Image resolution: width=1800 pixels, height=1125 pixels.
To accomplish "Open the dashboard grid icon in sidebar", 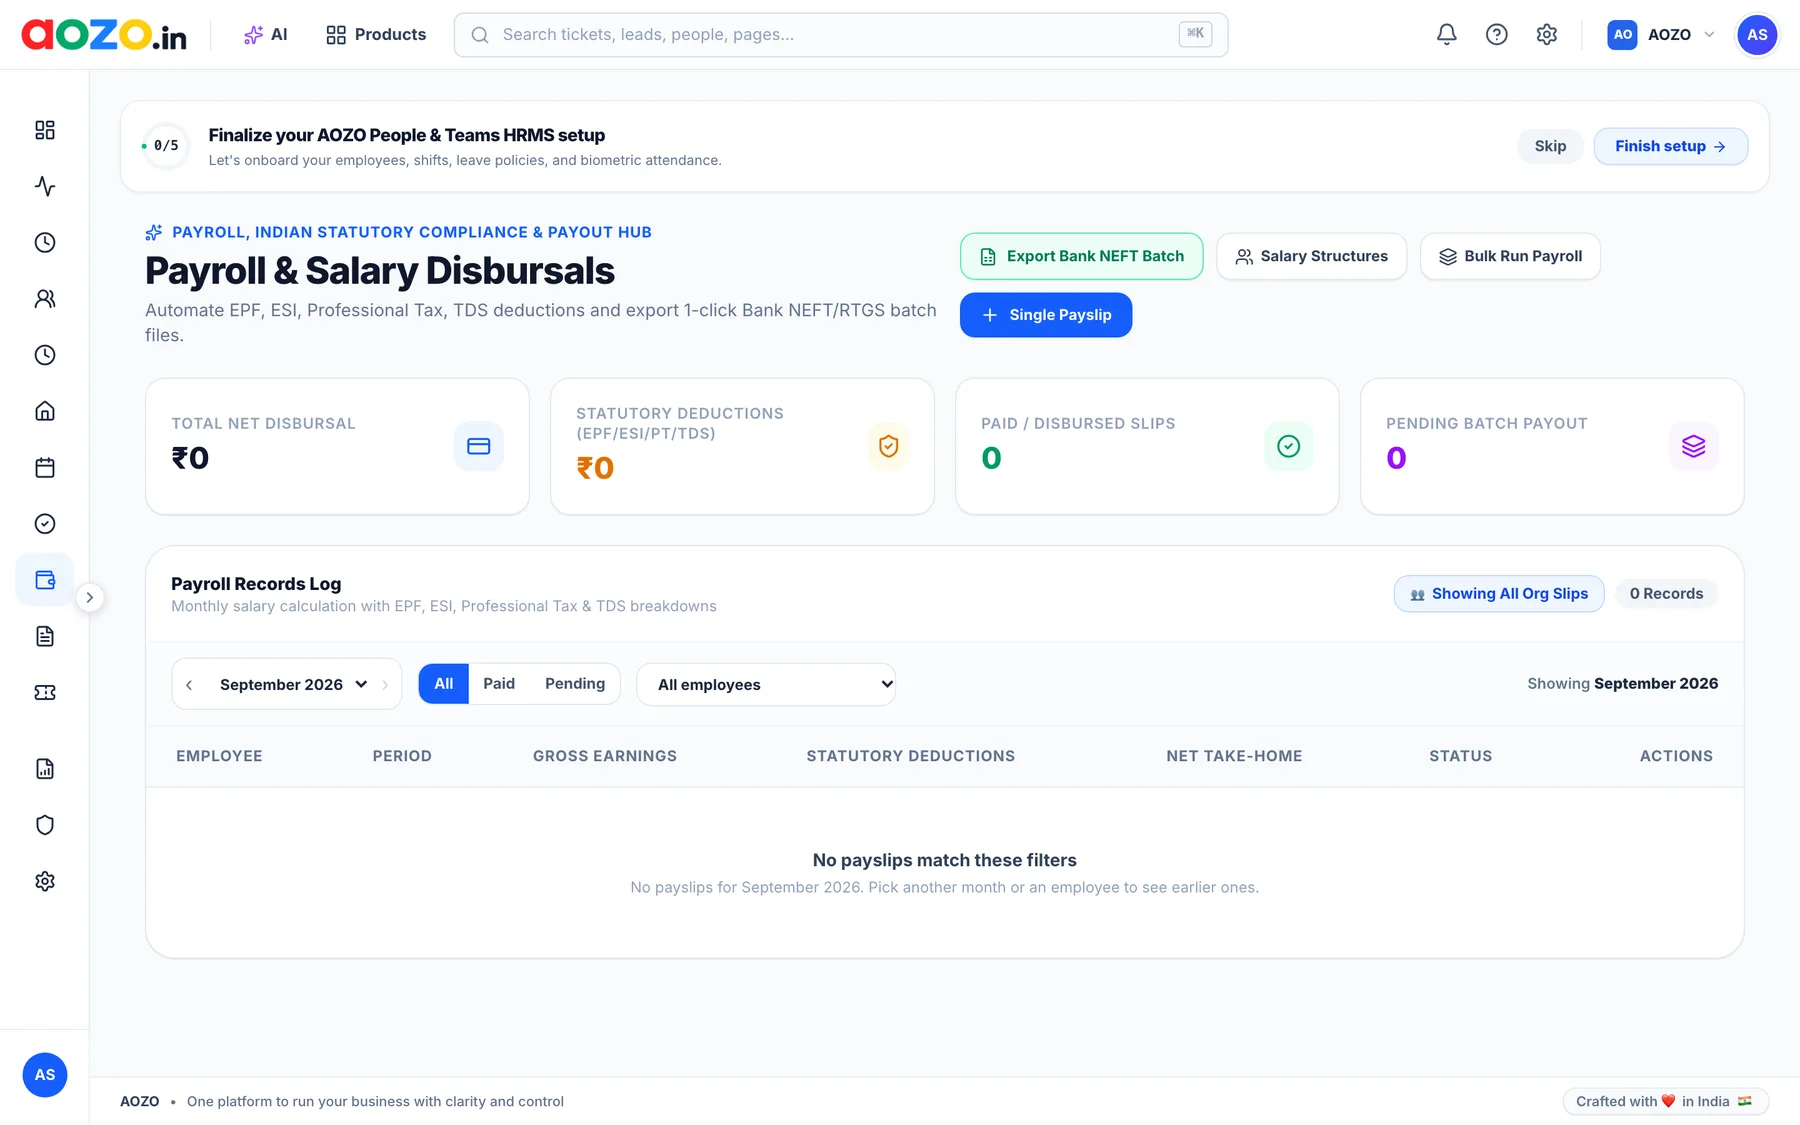I will pos(45,130).
